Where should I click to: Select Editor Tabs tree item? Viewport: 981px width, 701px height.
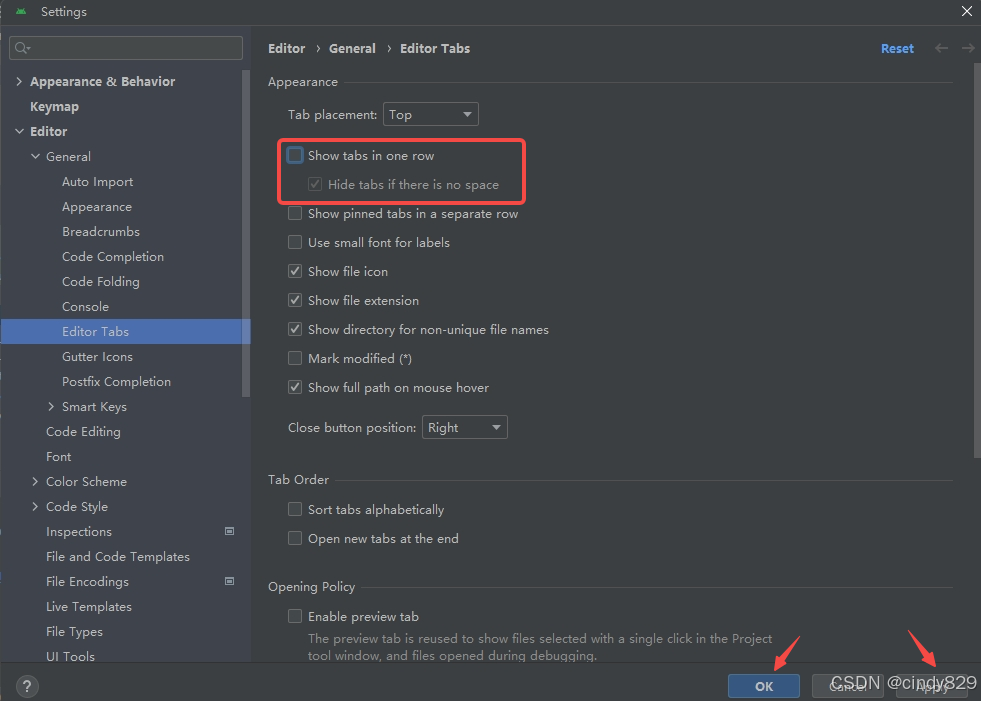125,332
